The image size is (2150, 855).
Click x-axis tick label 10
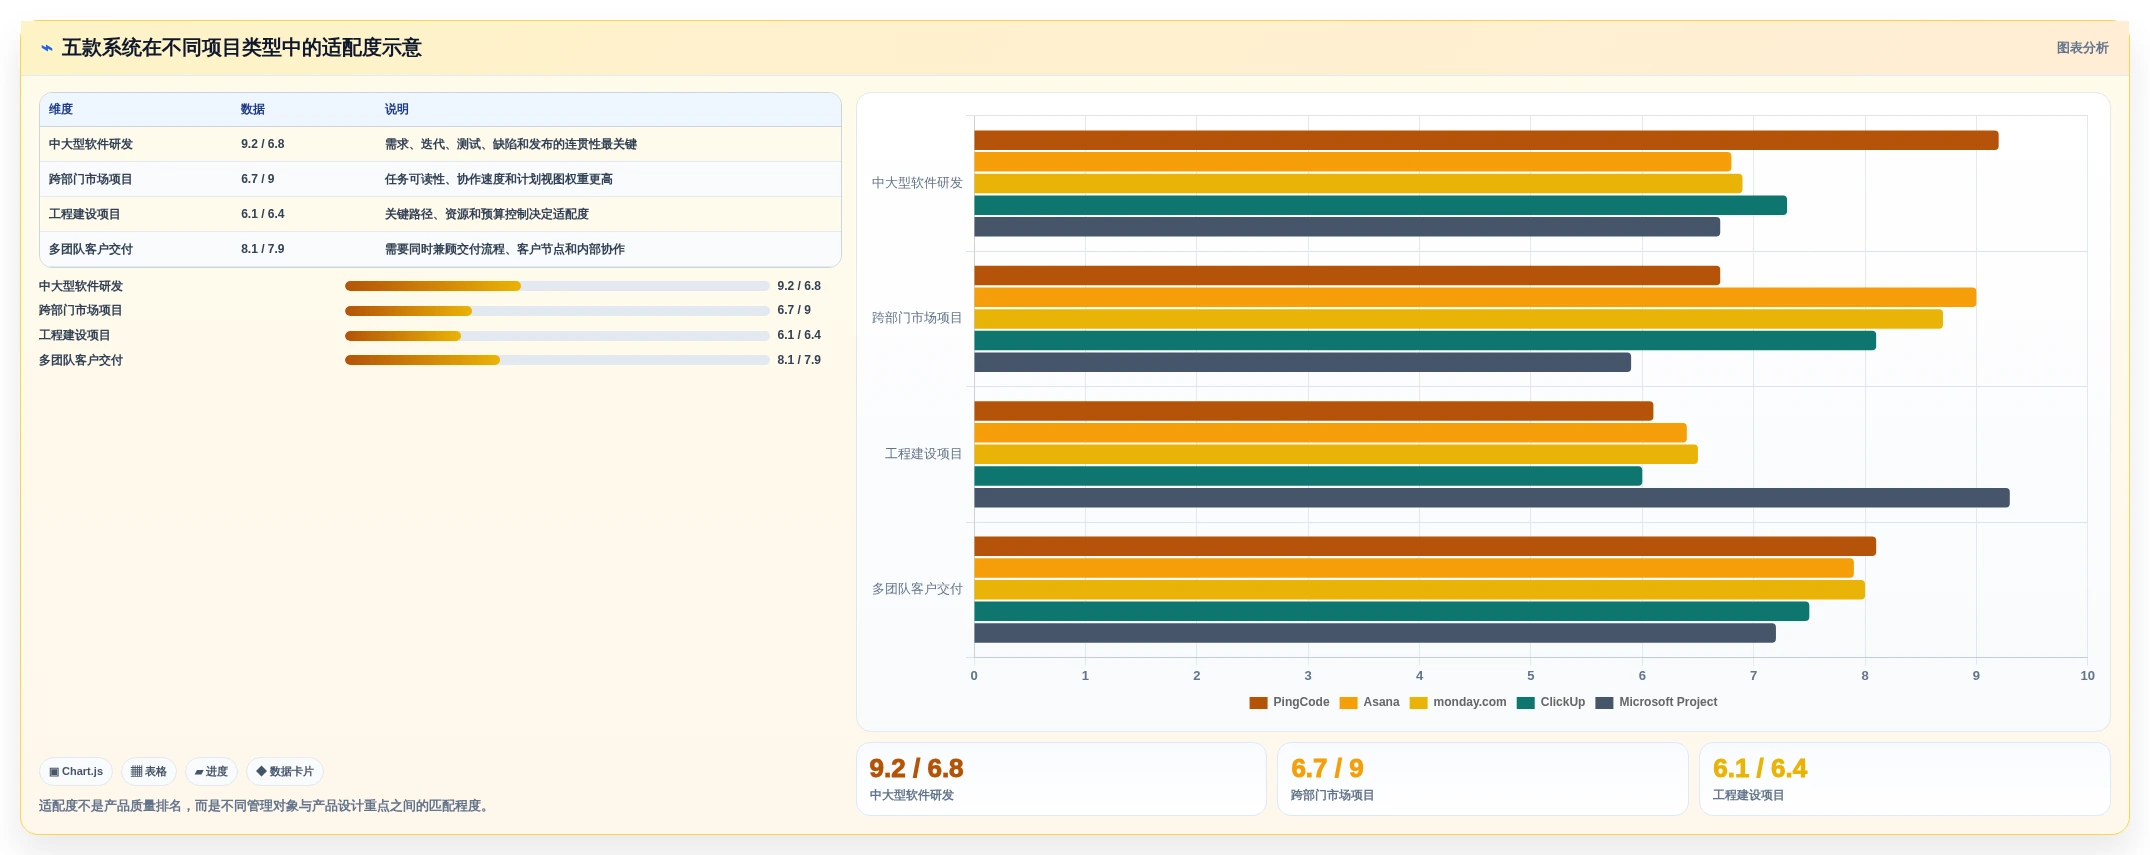pyautogui.click(x=2087, y=676)
